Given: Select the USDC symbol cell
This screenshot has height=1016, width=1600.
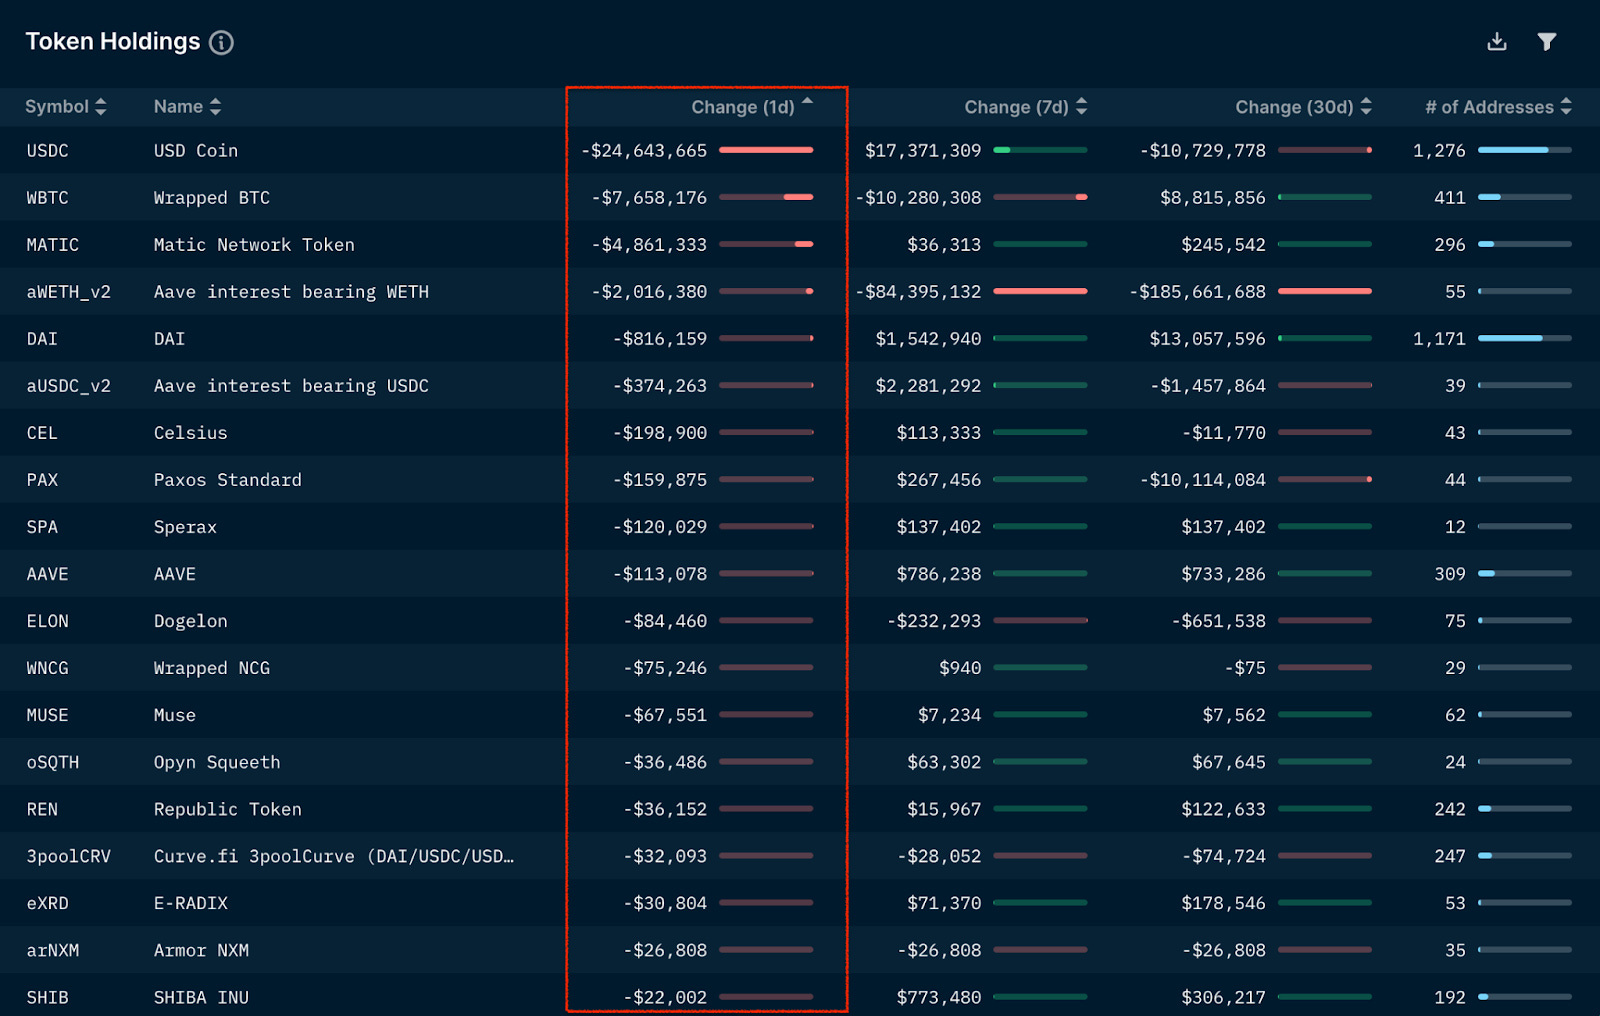Looking at the screenshot, I should tap(48, 151).
